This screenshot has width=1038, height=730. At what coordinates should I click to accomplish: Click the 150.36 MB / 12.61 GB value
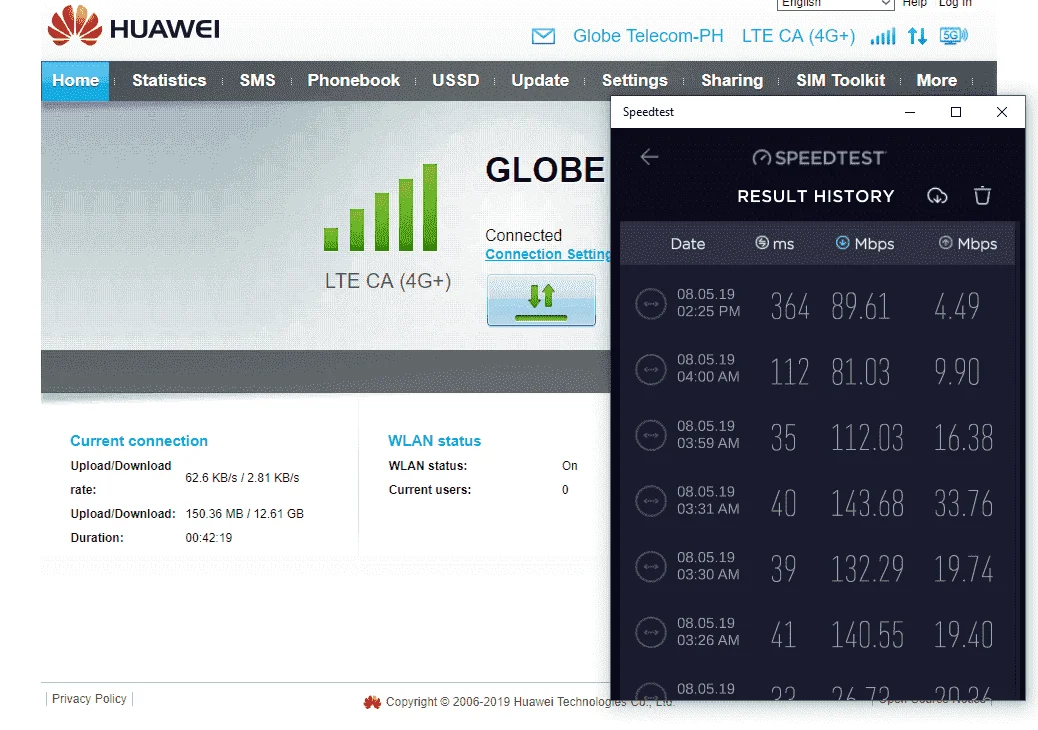(x=244, y=514)
